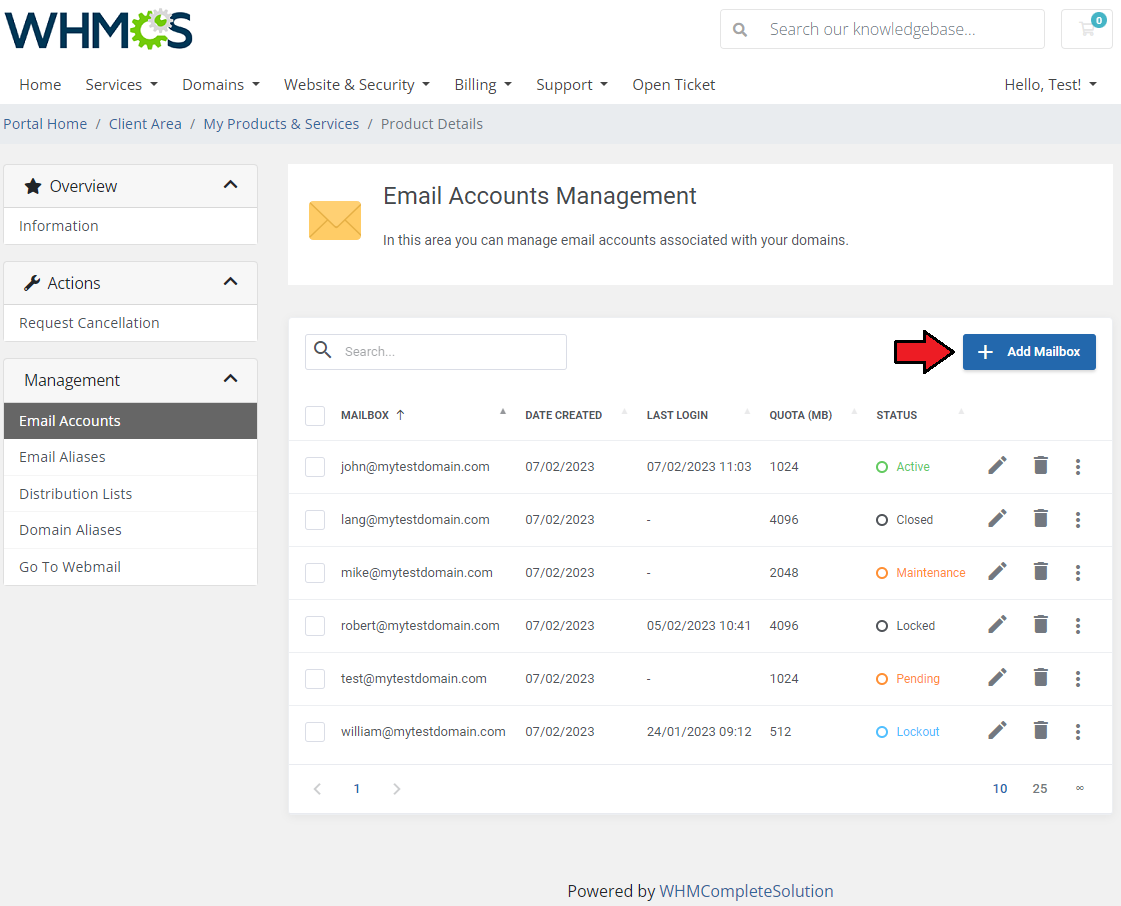Edit william@mytestdomain.com with the pencil icon
The image size is (1121, 906).
[x=997, y=731]
